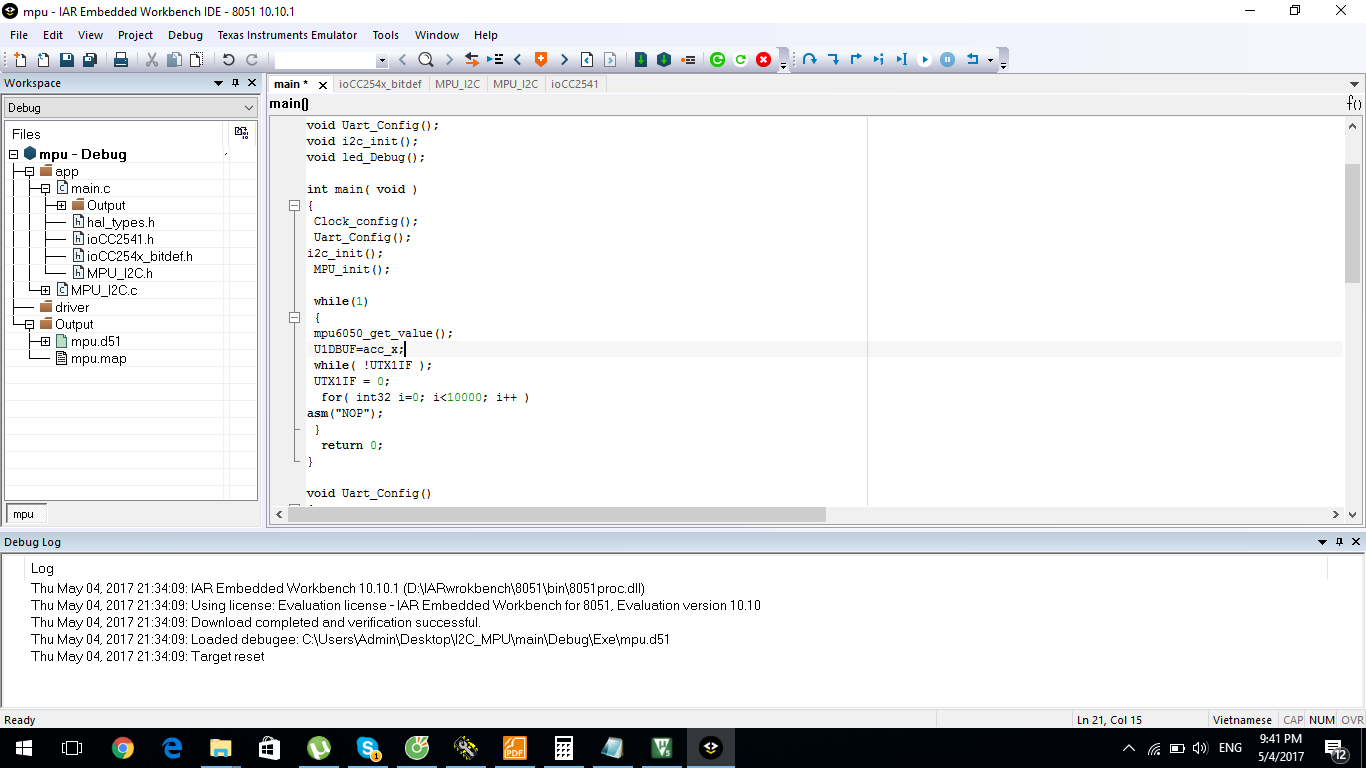Screen dimensions: 1366x768
Task: Collapse the main function code fold
Action: coord(294,205)
